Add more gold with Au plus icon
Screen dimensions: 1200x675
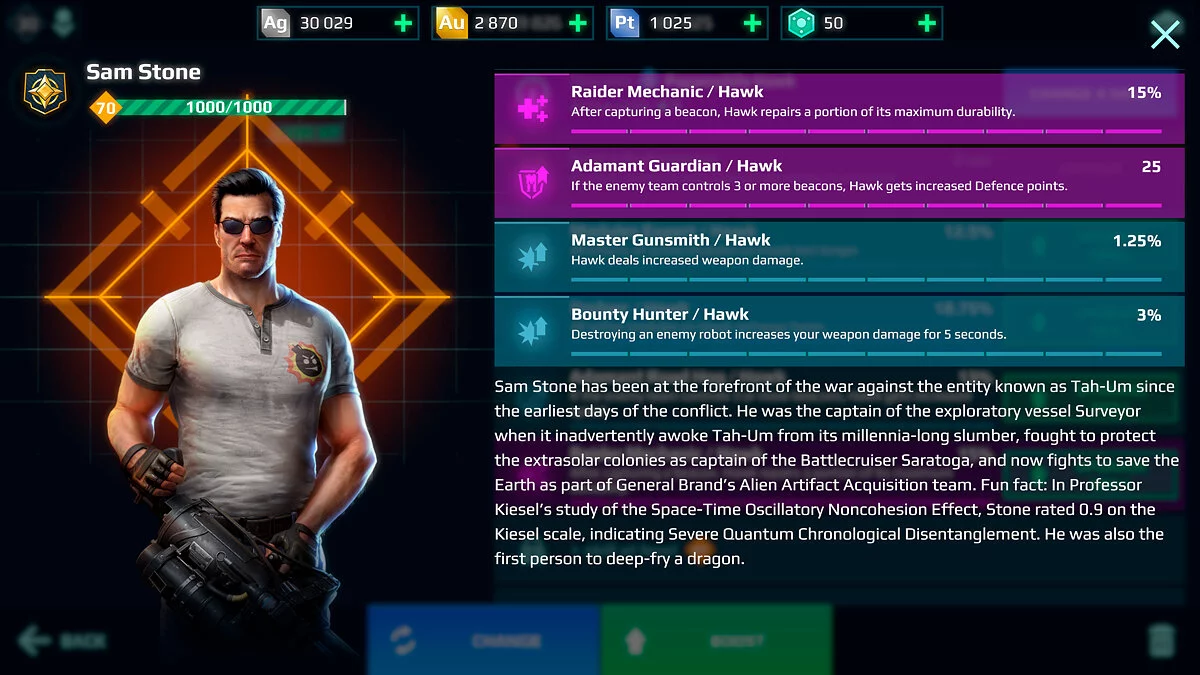point(577,23)
